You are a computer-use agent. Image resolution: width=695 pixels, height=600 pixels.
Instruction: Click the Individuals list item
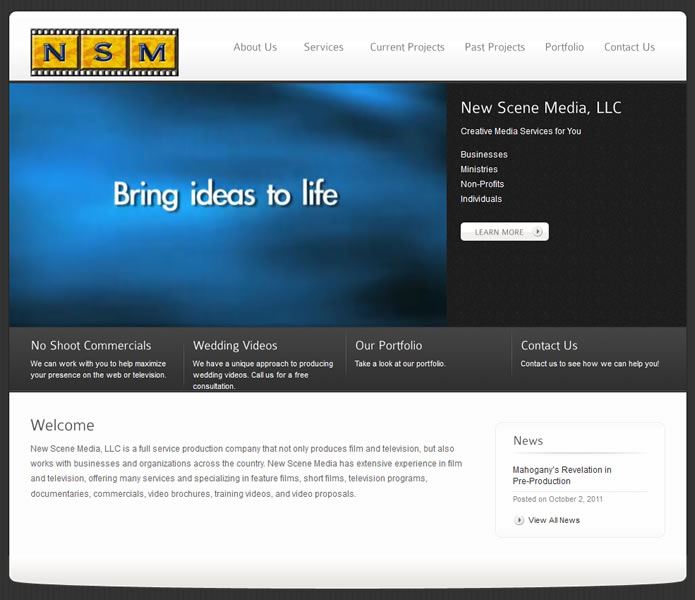point(481,199)
